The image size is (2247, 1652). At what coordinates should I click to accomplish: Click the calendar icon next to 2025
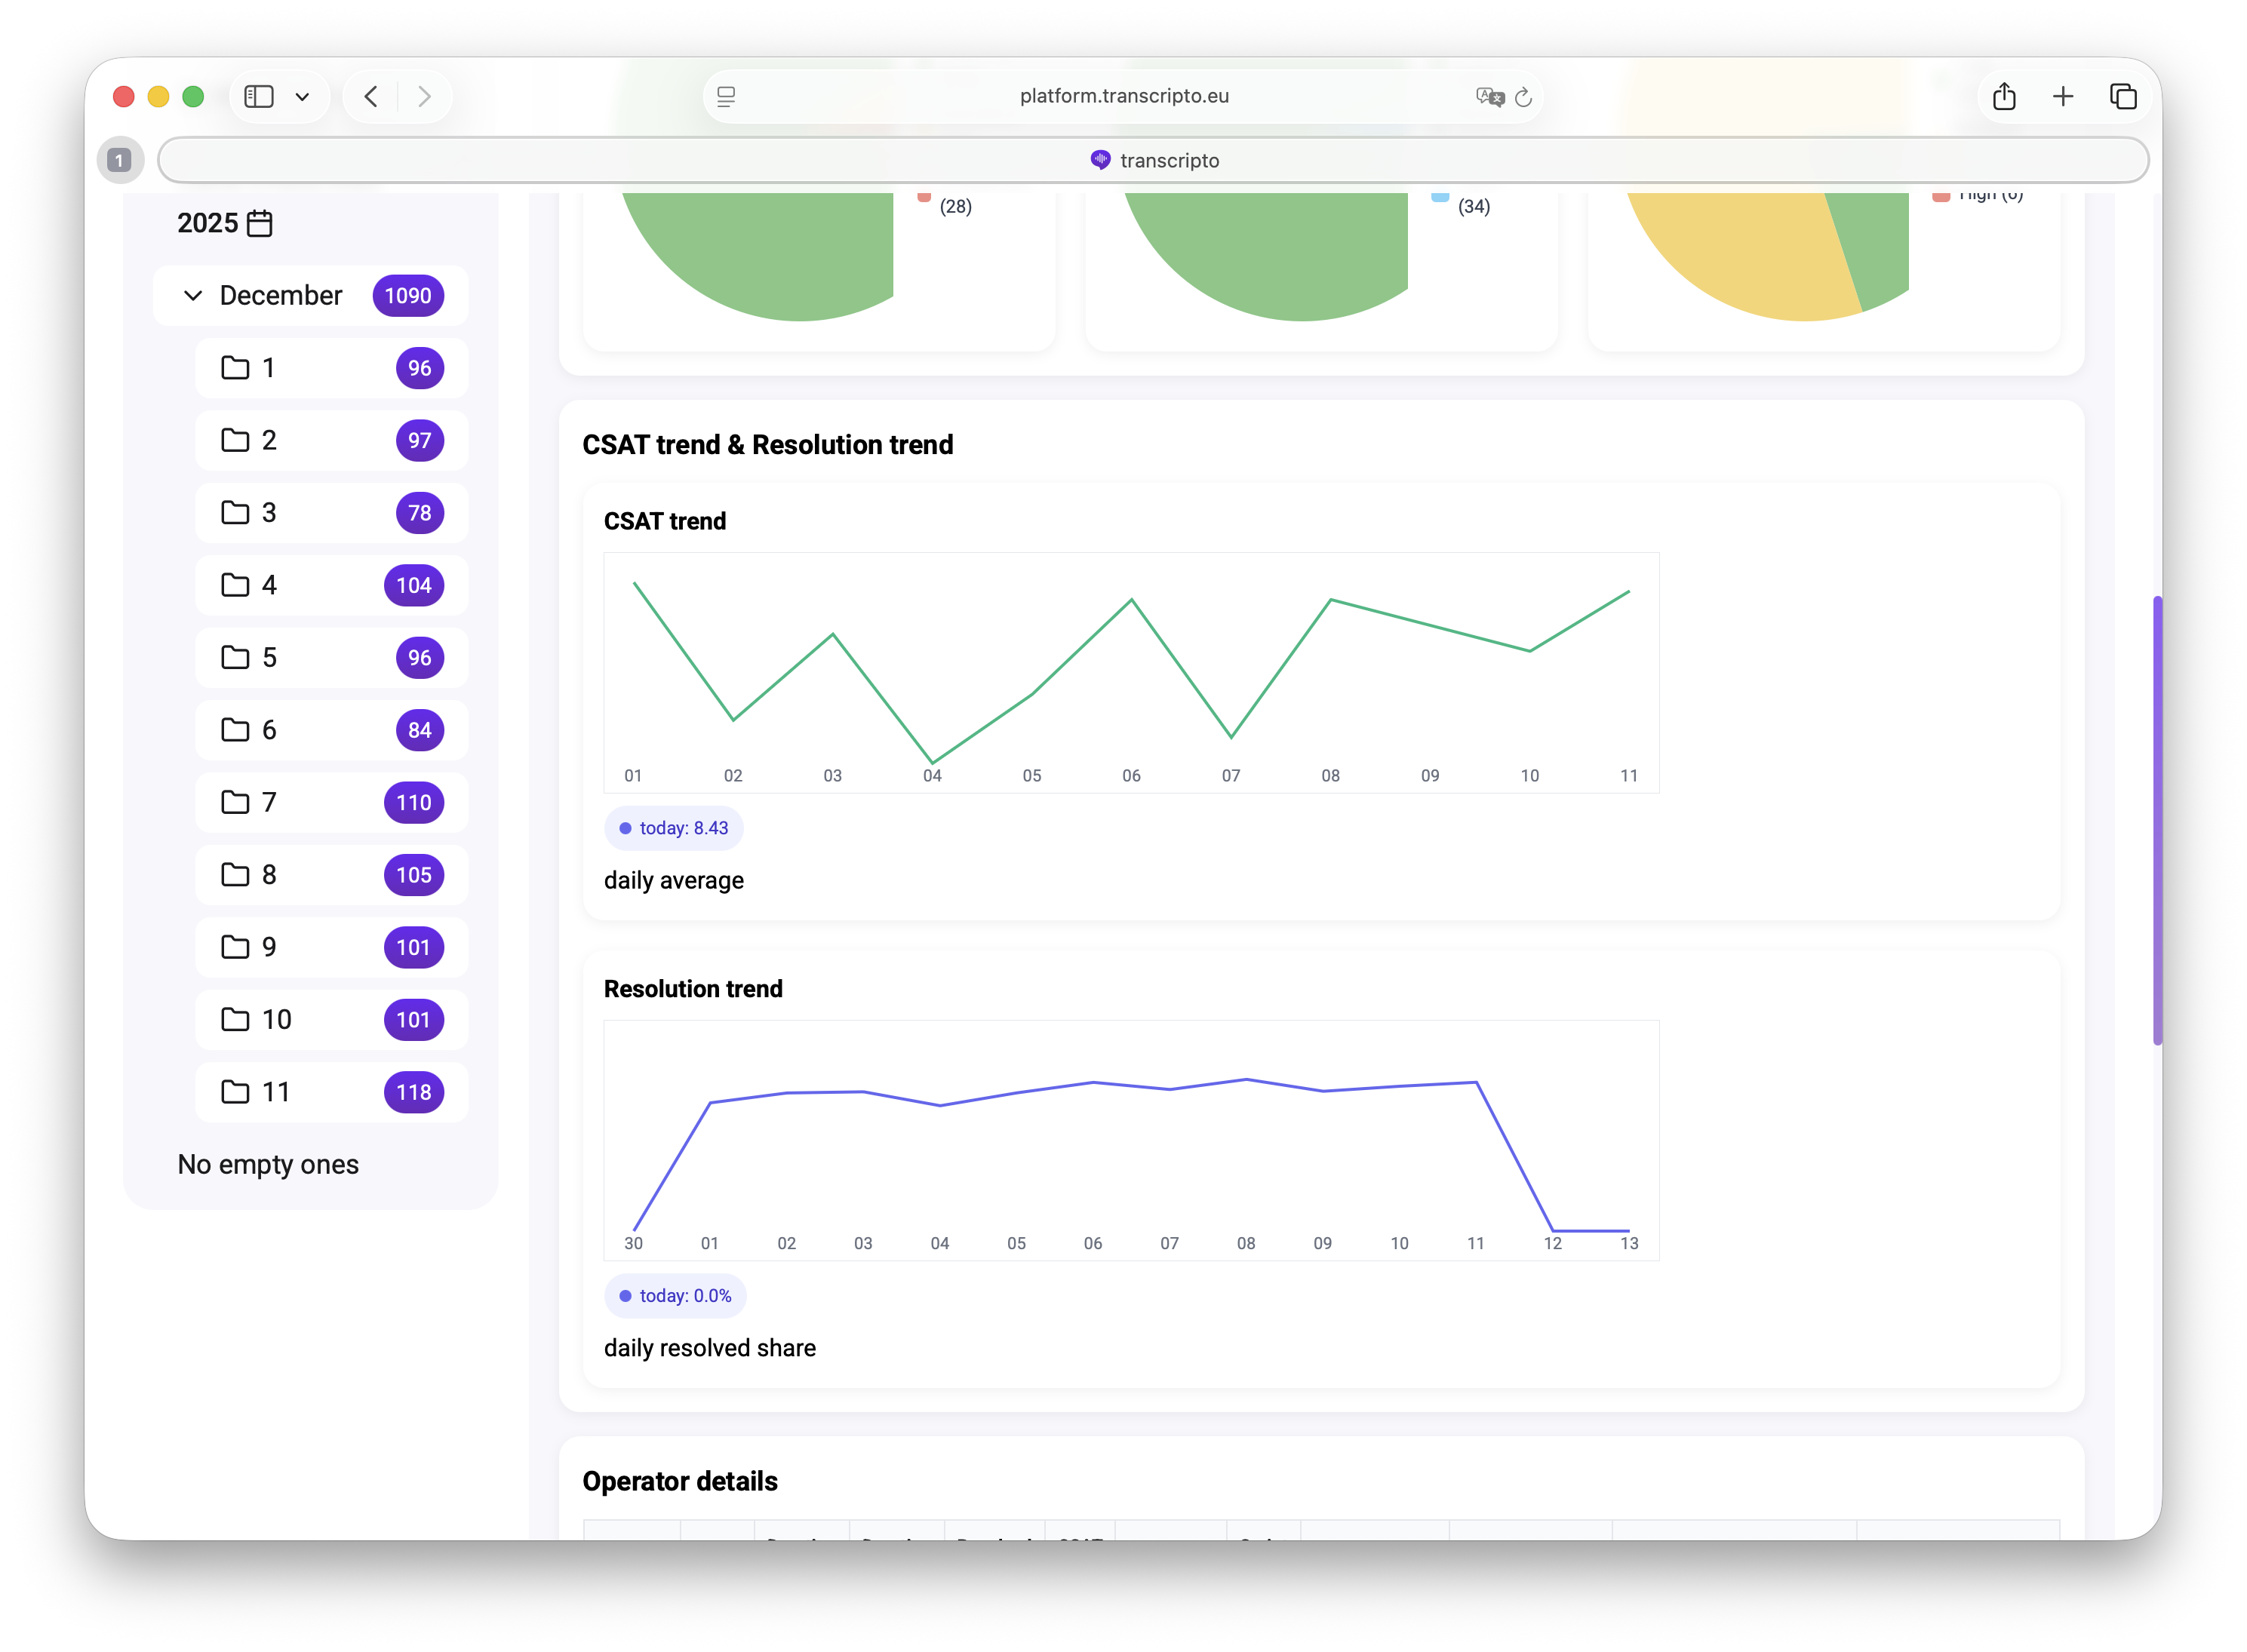click(x=259, y=223)
